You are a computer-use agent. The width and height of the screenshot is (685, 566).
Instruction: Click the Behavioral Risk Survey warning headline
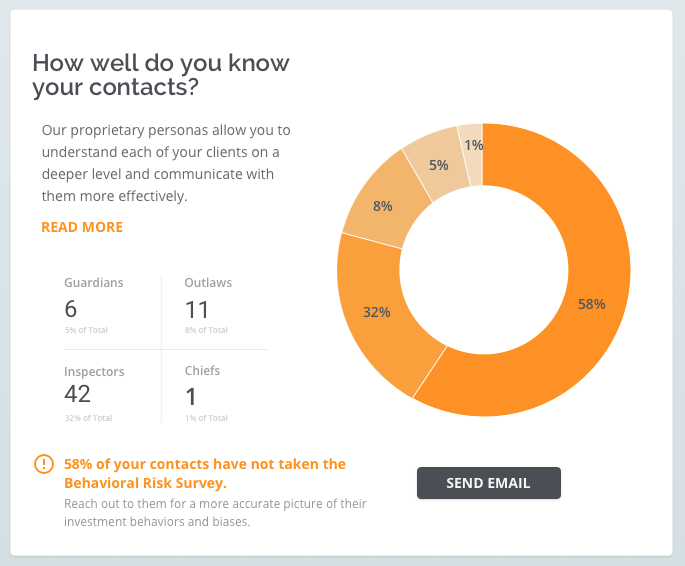pyautogui.click(x=204, y=472)
